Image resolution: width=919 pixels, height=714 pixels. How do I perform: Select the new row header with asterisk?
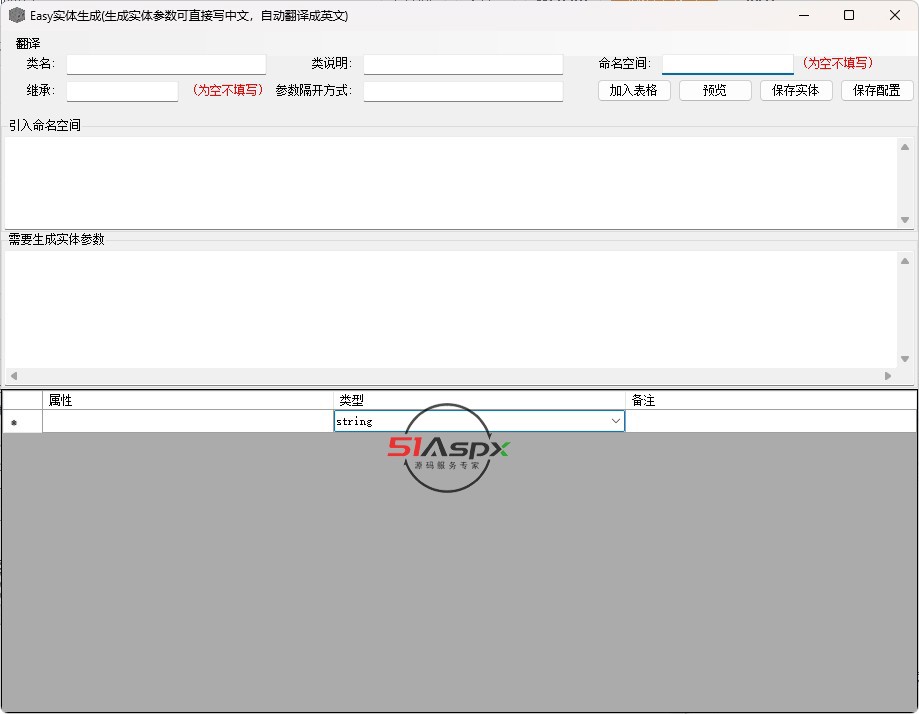click(22, 421)
